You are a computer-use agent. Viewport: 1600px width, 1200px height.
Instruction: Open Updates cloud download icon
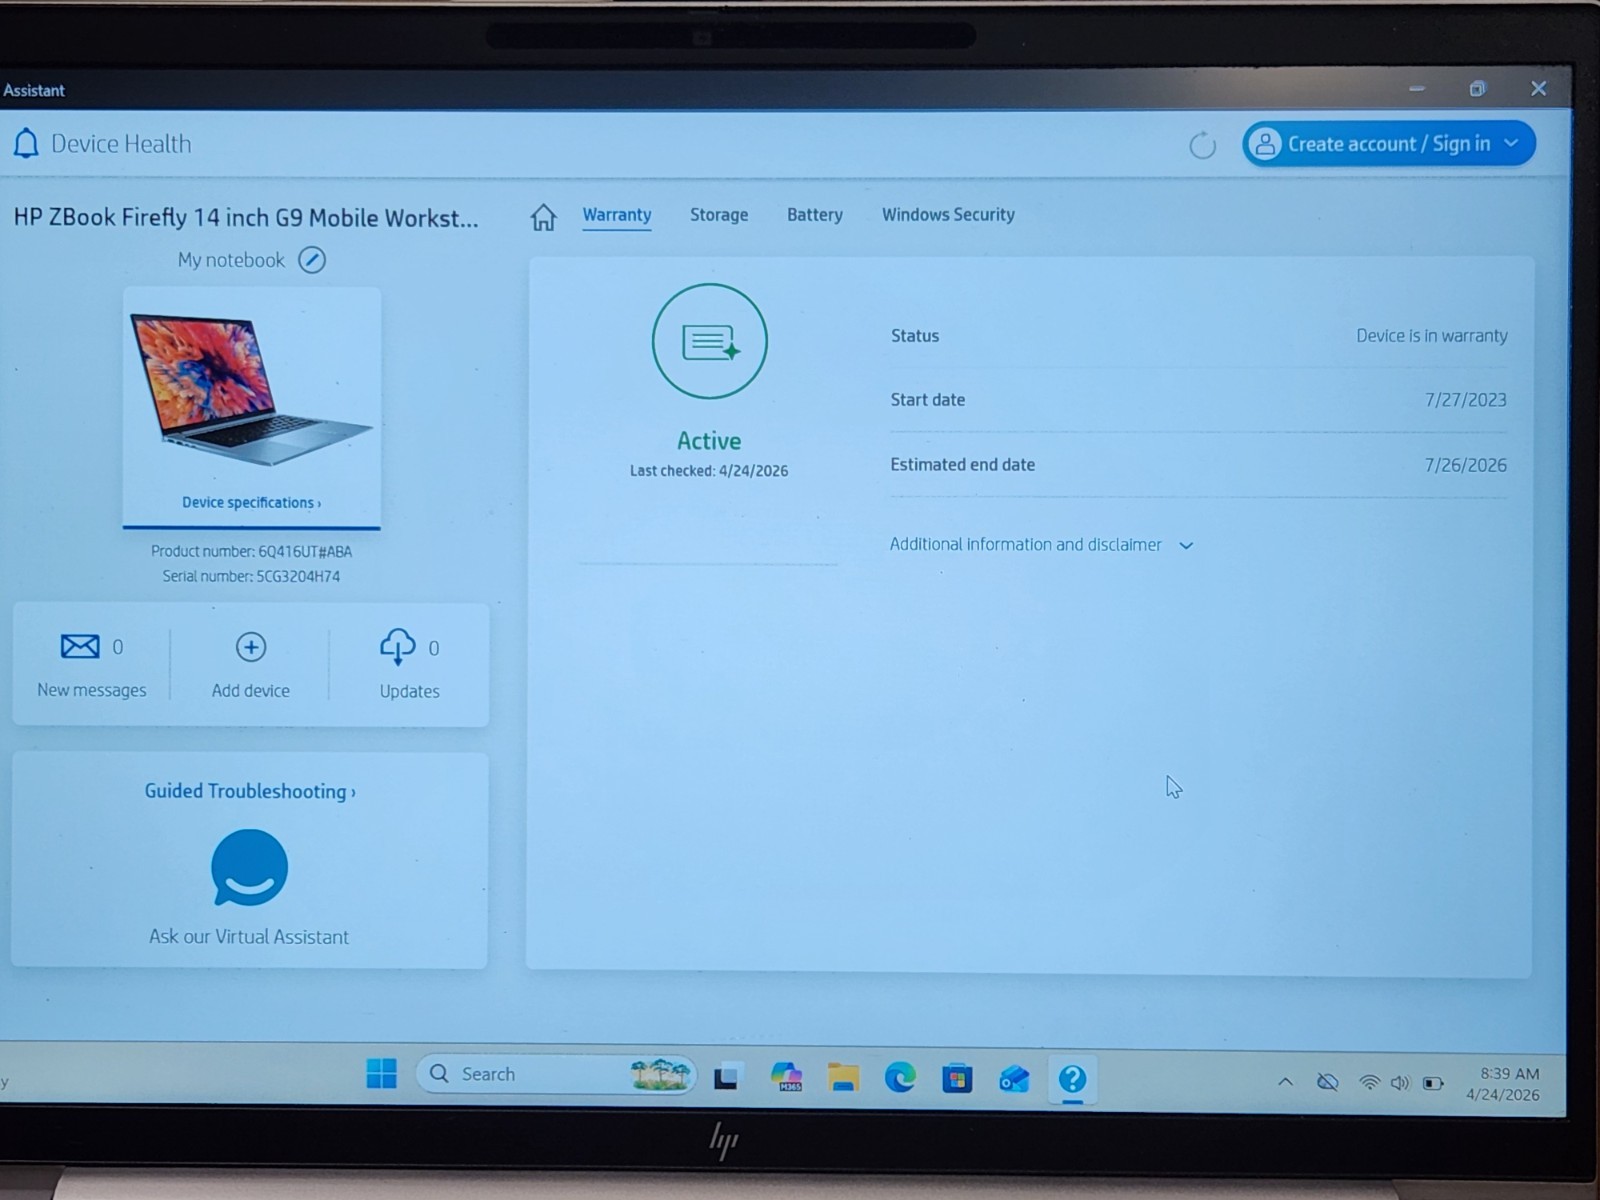click(x=398, y=647)
